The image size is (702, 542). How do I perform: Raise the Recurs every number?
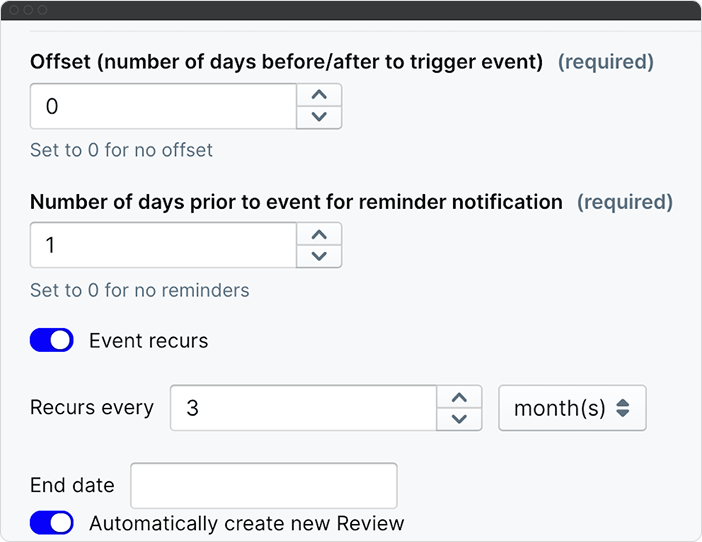coord(459,397)
